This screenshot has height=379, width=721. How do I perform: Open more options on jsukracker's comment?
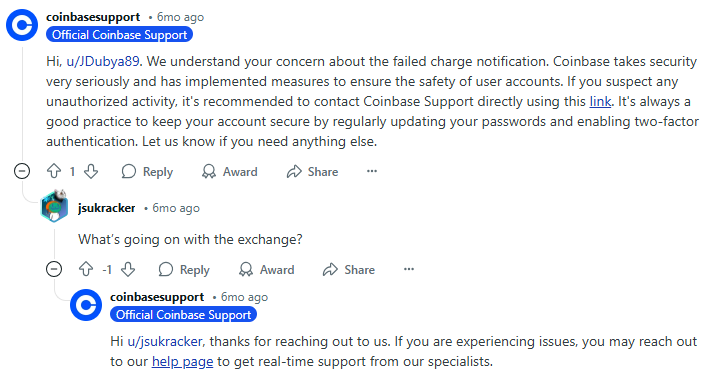(408, 269)
